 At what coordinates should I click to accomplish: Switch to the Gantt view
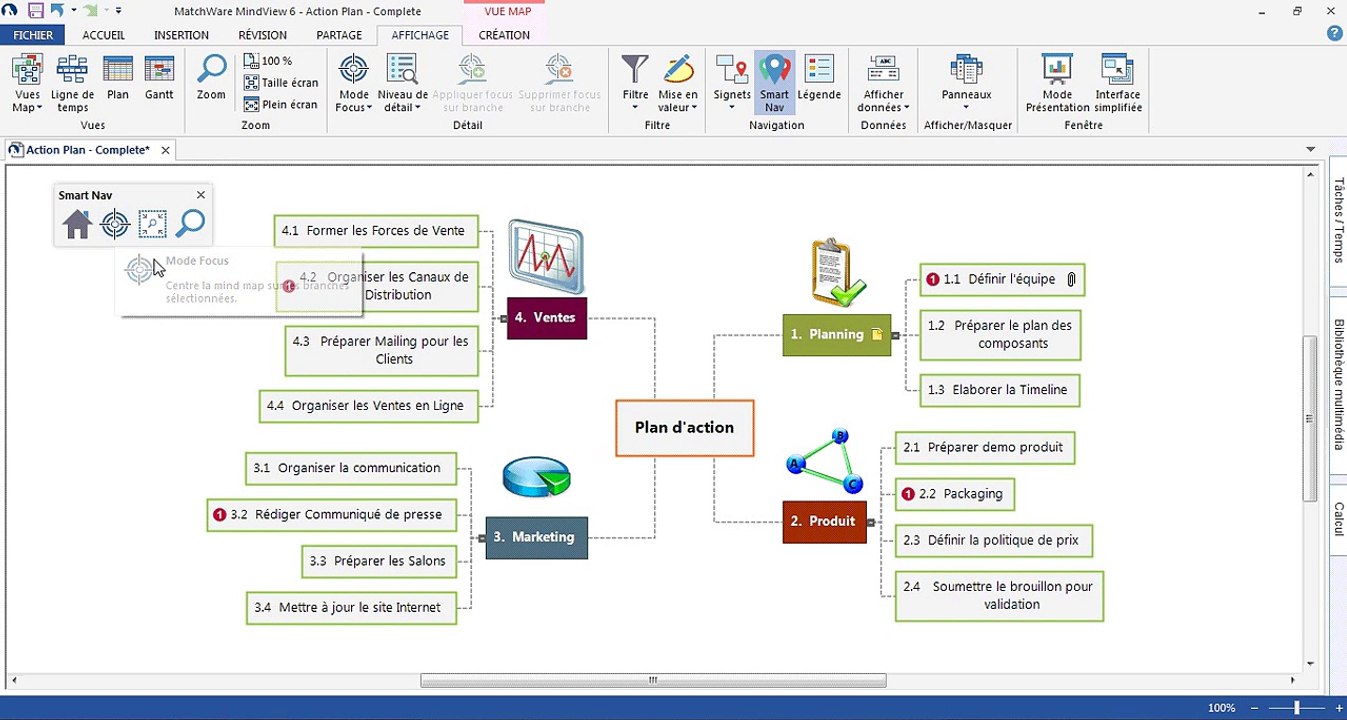pos(159,78)
